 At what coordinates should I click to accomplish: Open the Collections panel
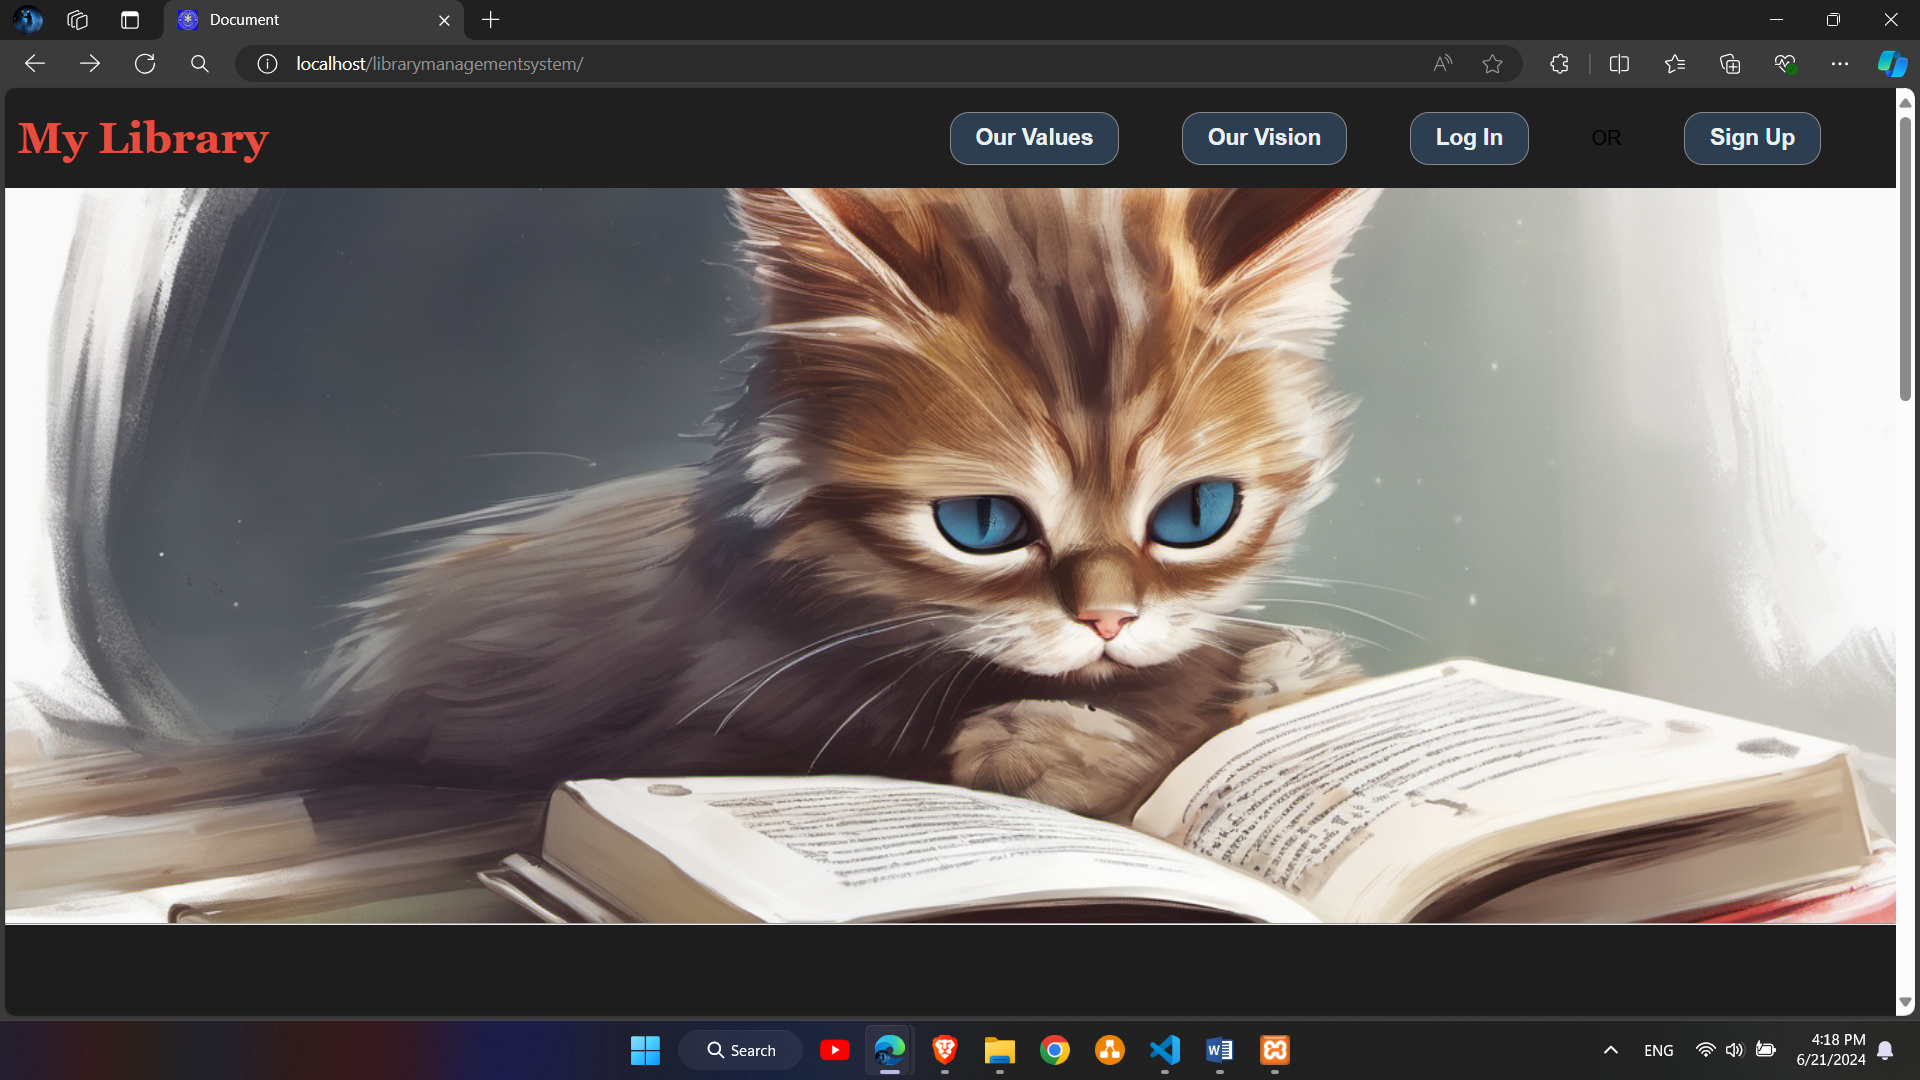coord(1730,63)
